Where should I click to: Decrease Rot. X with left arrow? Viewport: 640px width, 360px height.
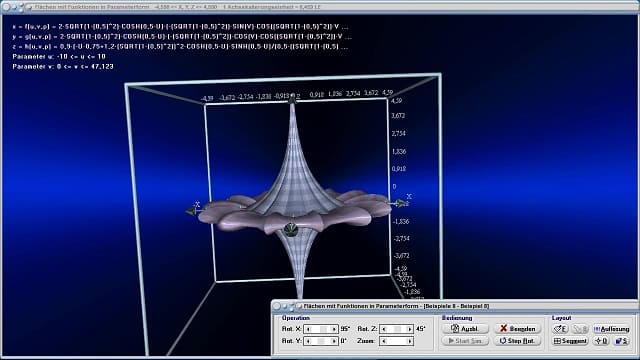308,329
